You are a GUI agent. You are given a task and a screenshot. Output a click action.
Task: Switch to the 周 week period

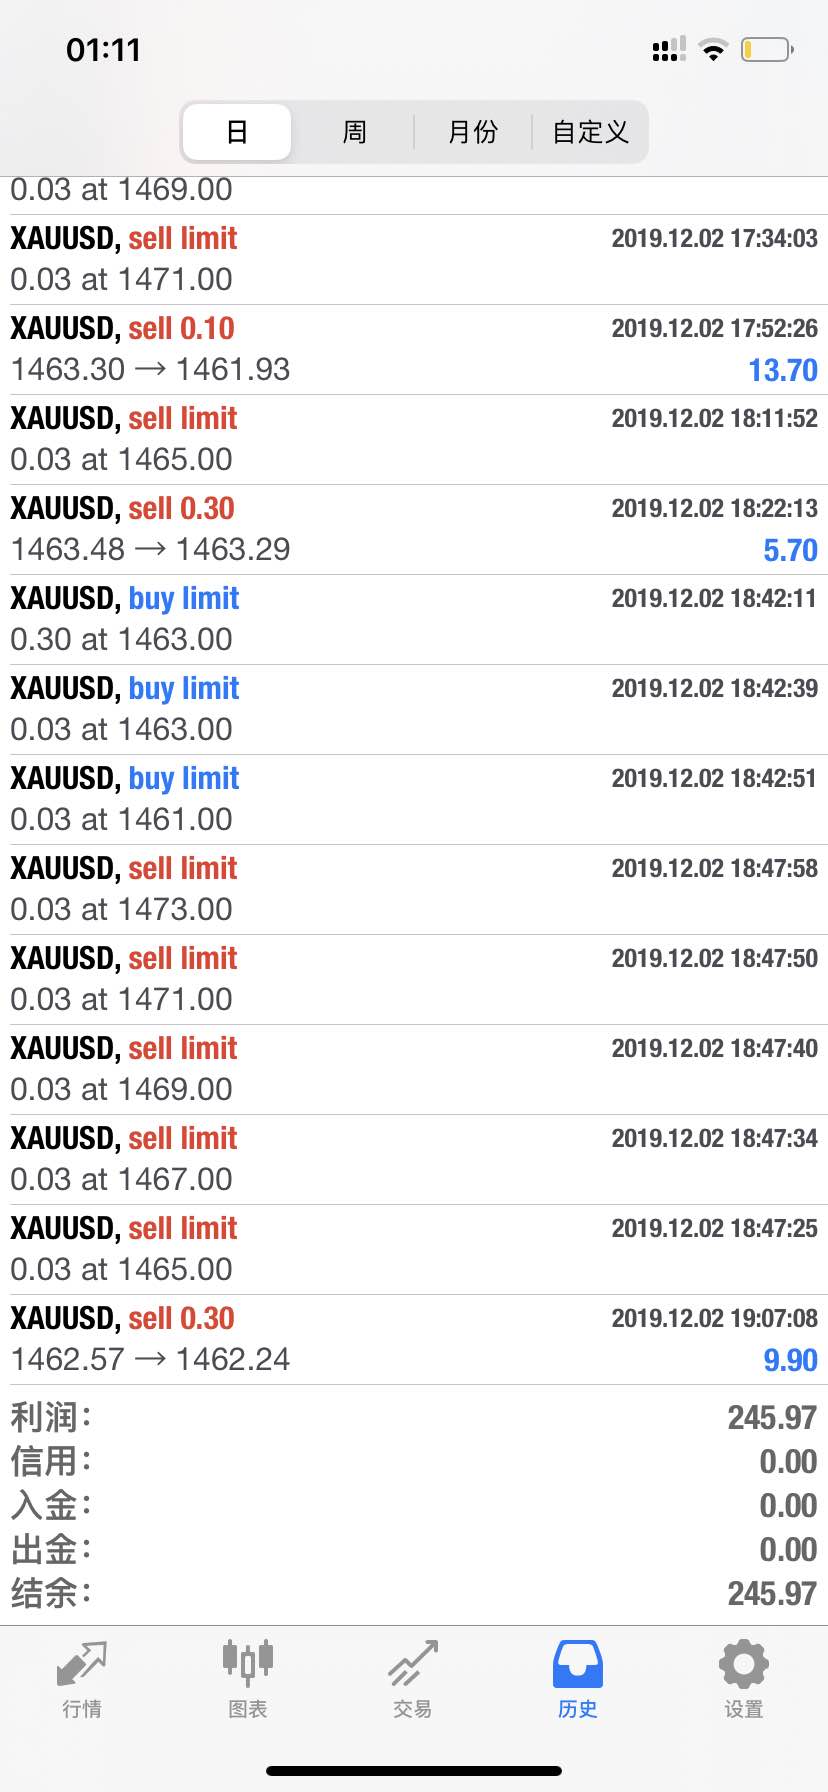coord(355,132)
